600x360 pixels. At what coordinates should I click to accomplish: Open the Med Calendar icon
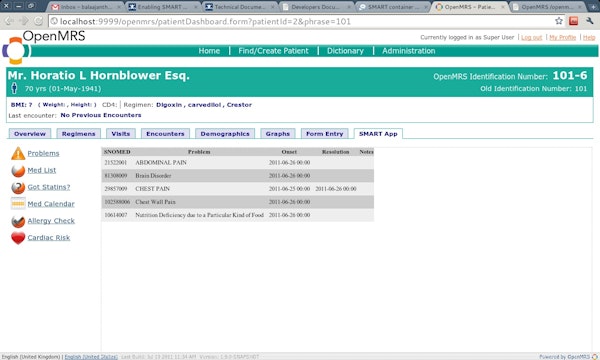(x=18, y=204)
